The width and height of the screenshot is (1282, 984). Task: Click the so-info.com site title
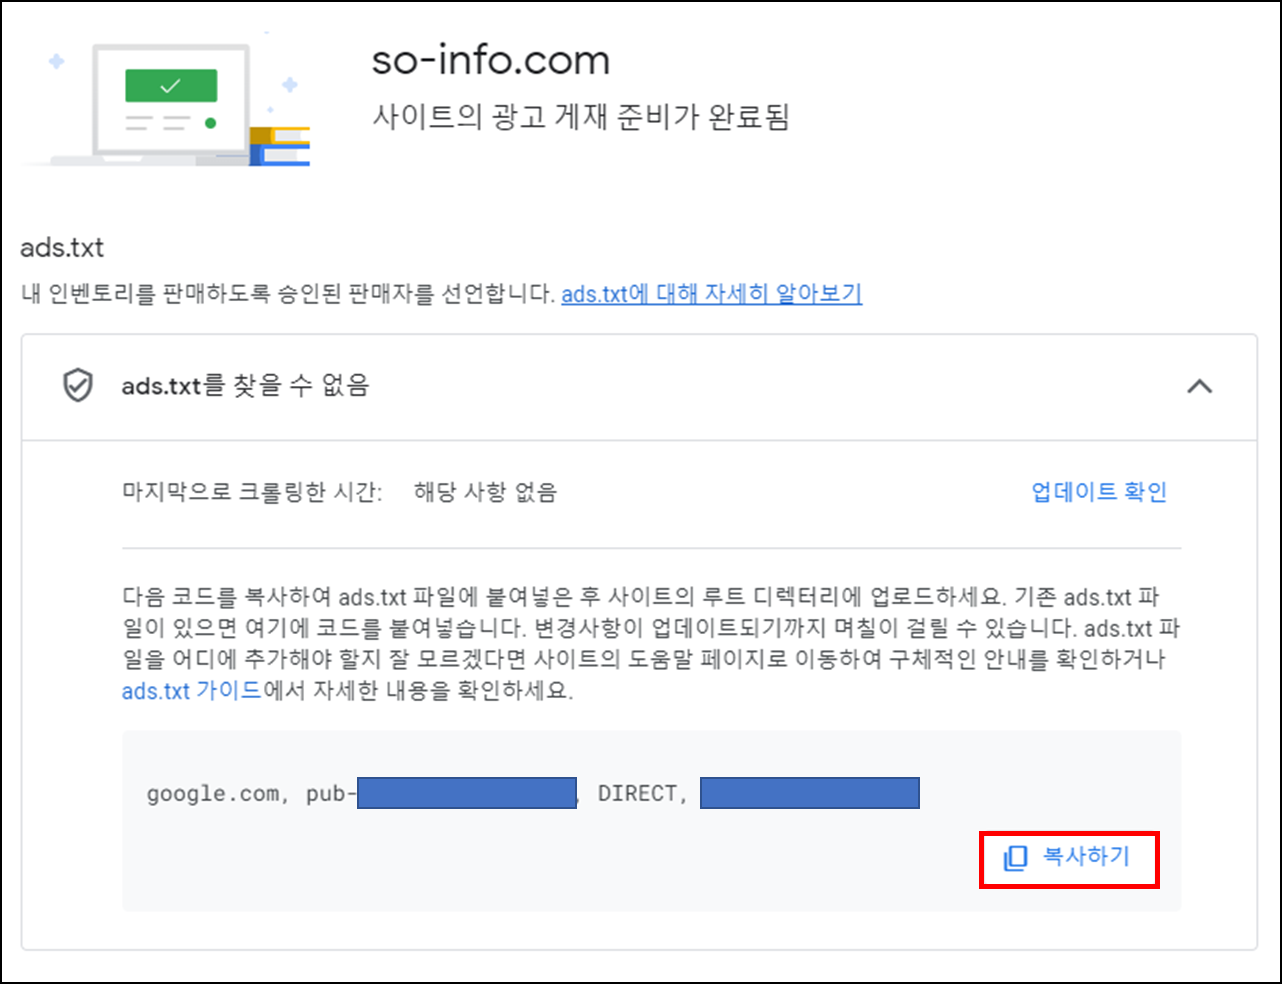click(x=490, y=61)
